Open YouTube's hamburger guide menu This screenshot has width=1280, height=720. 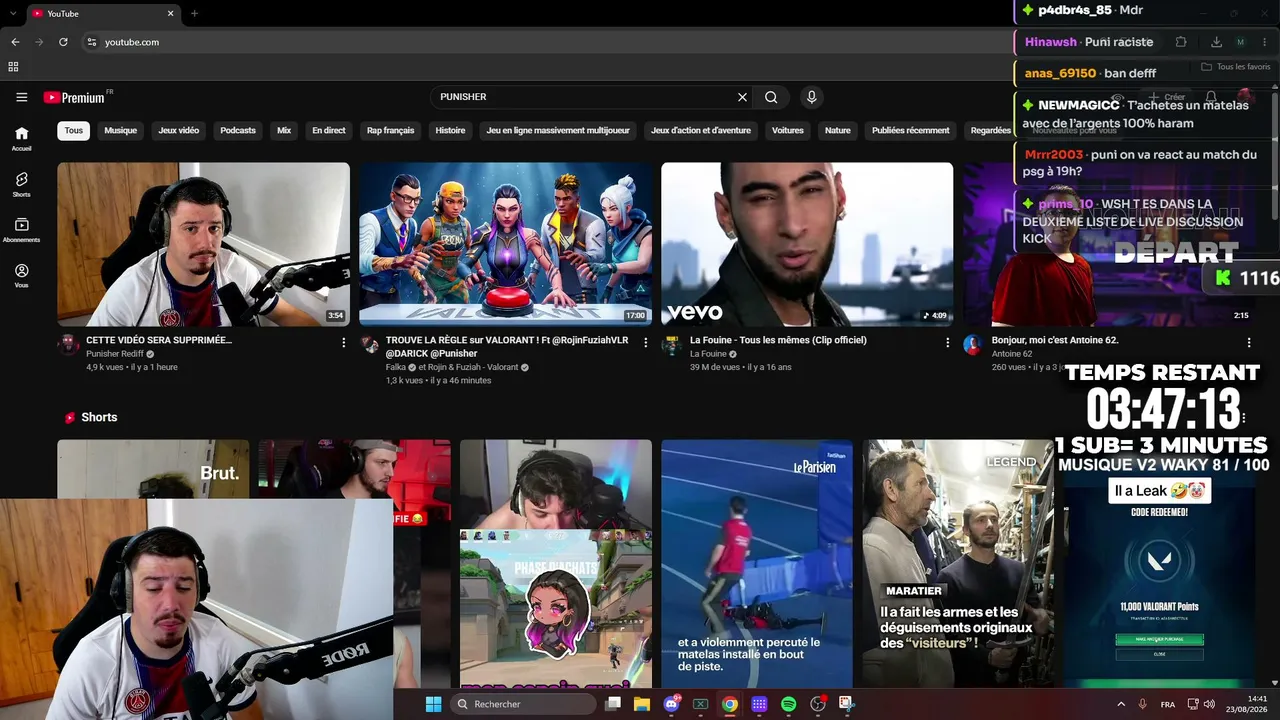(21, 97)
